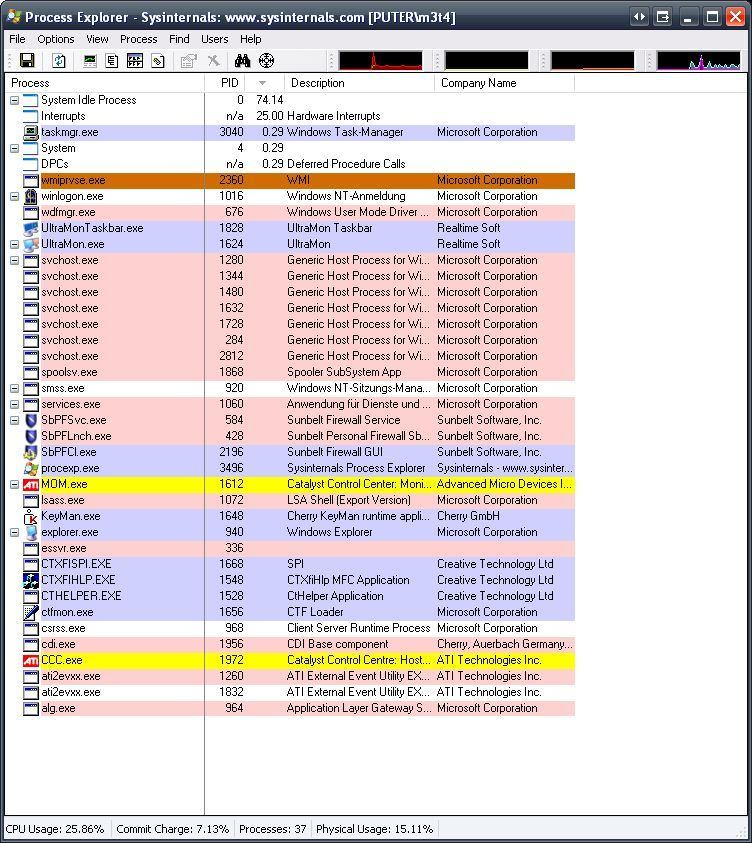Click the 'Sunbelt Firewall GUI' description cell
752x843 pixels.
(335, 452)
